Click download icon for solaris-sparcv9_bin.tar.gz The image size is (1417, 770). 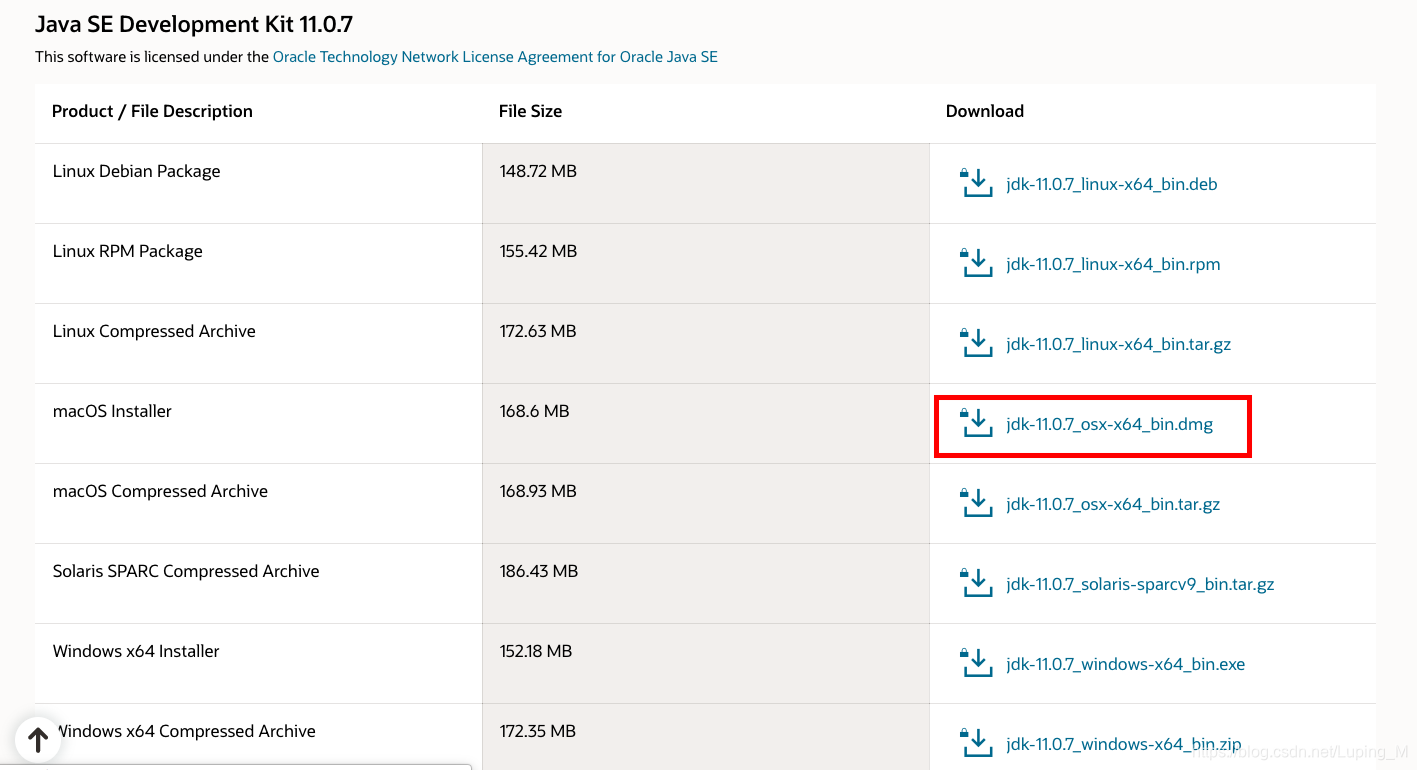(x=976, y=583)
